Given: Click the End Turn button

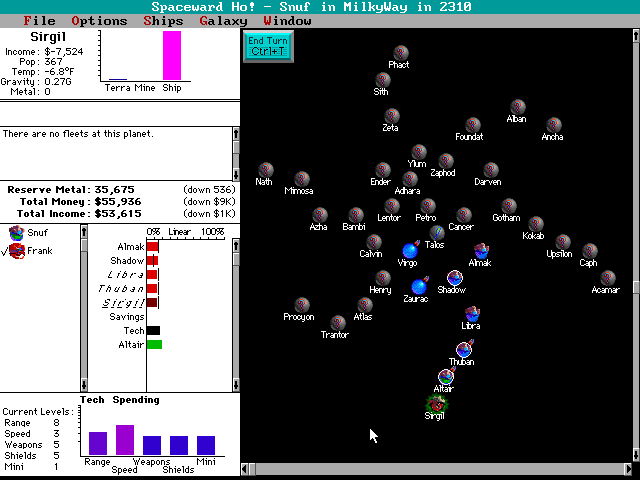Looking at the screenshot, I should (x=268, y=46).
